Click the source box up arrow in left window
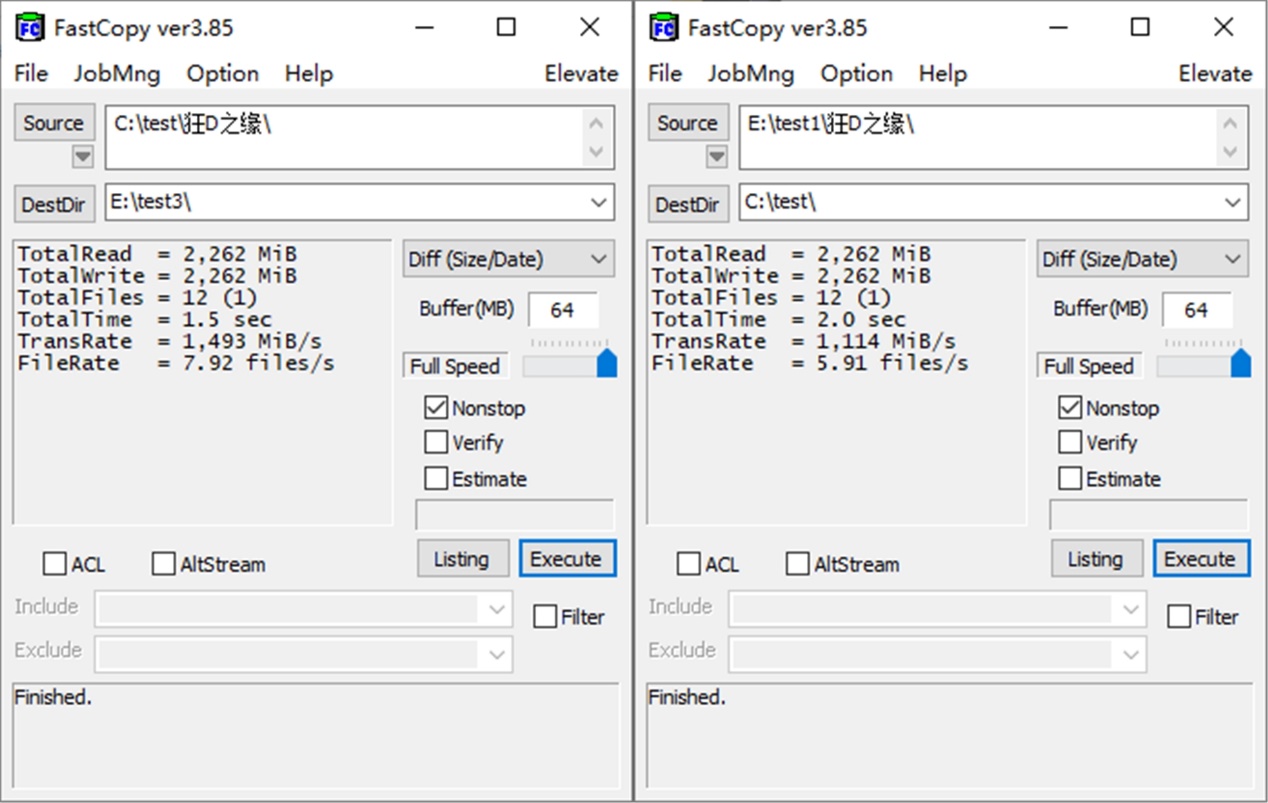Viewport: 1268px width, 803px height. pyautogui.click(x=597, y=124)
